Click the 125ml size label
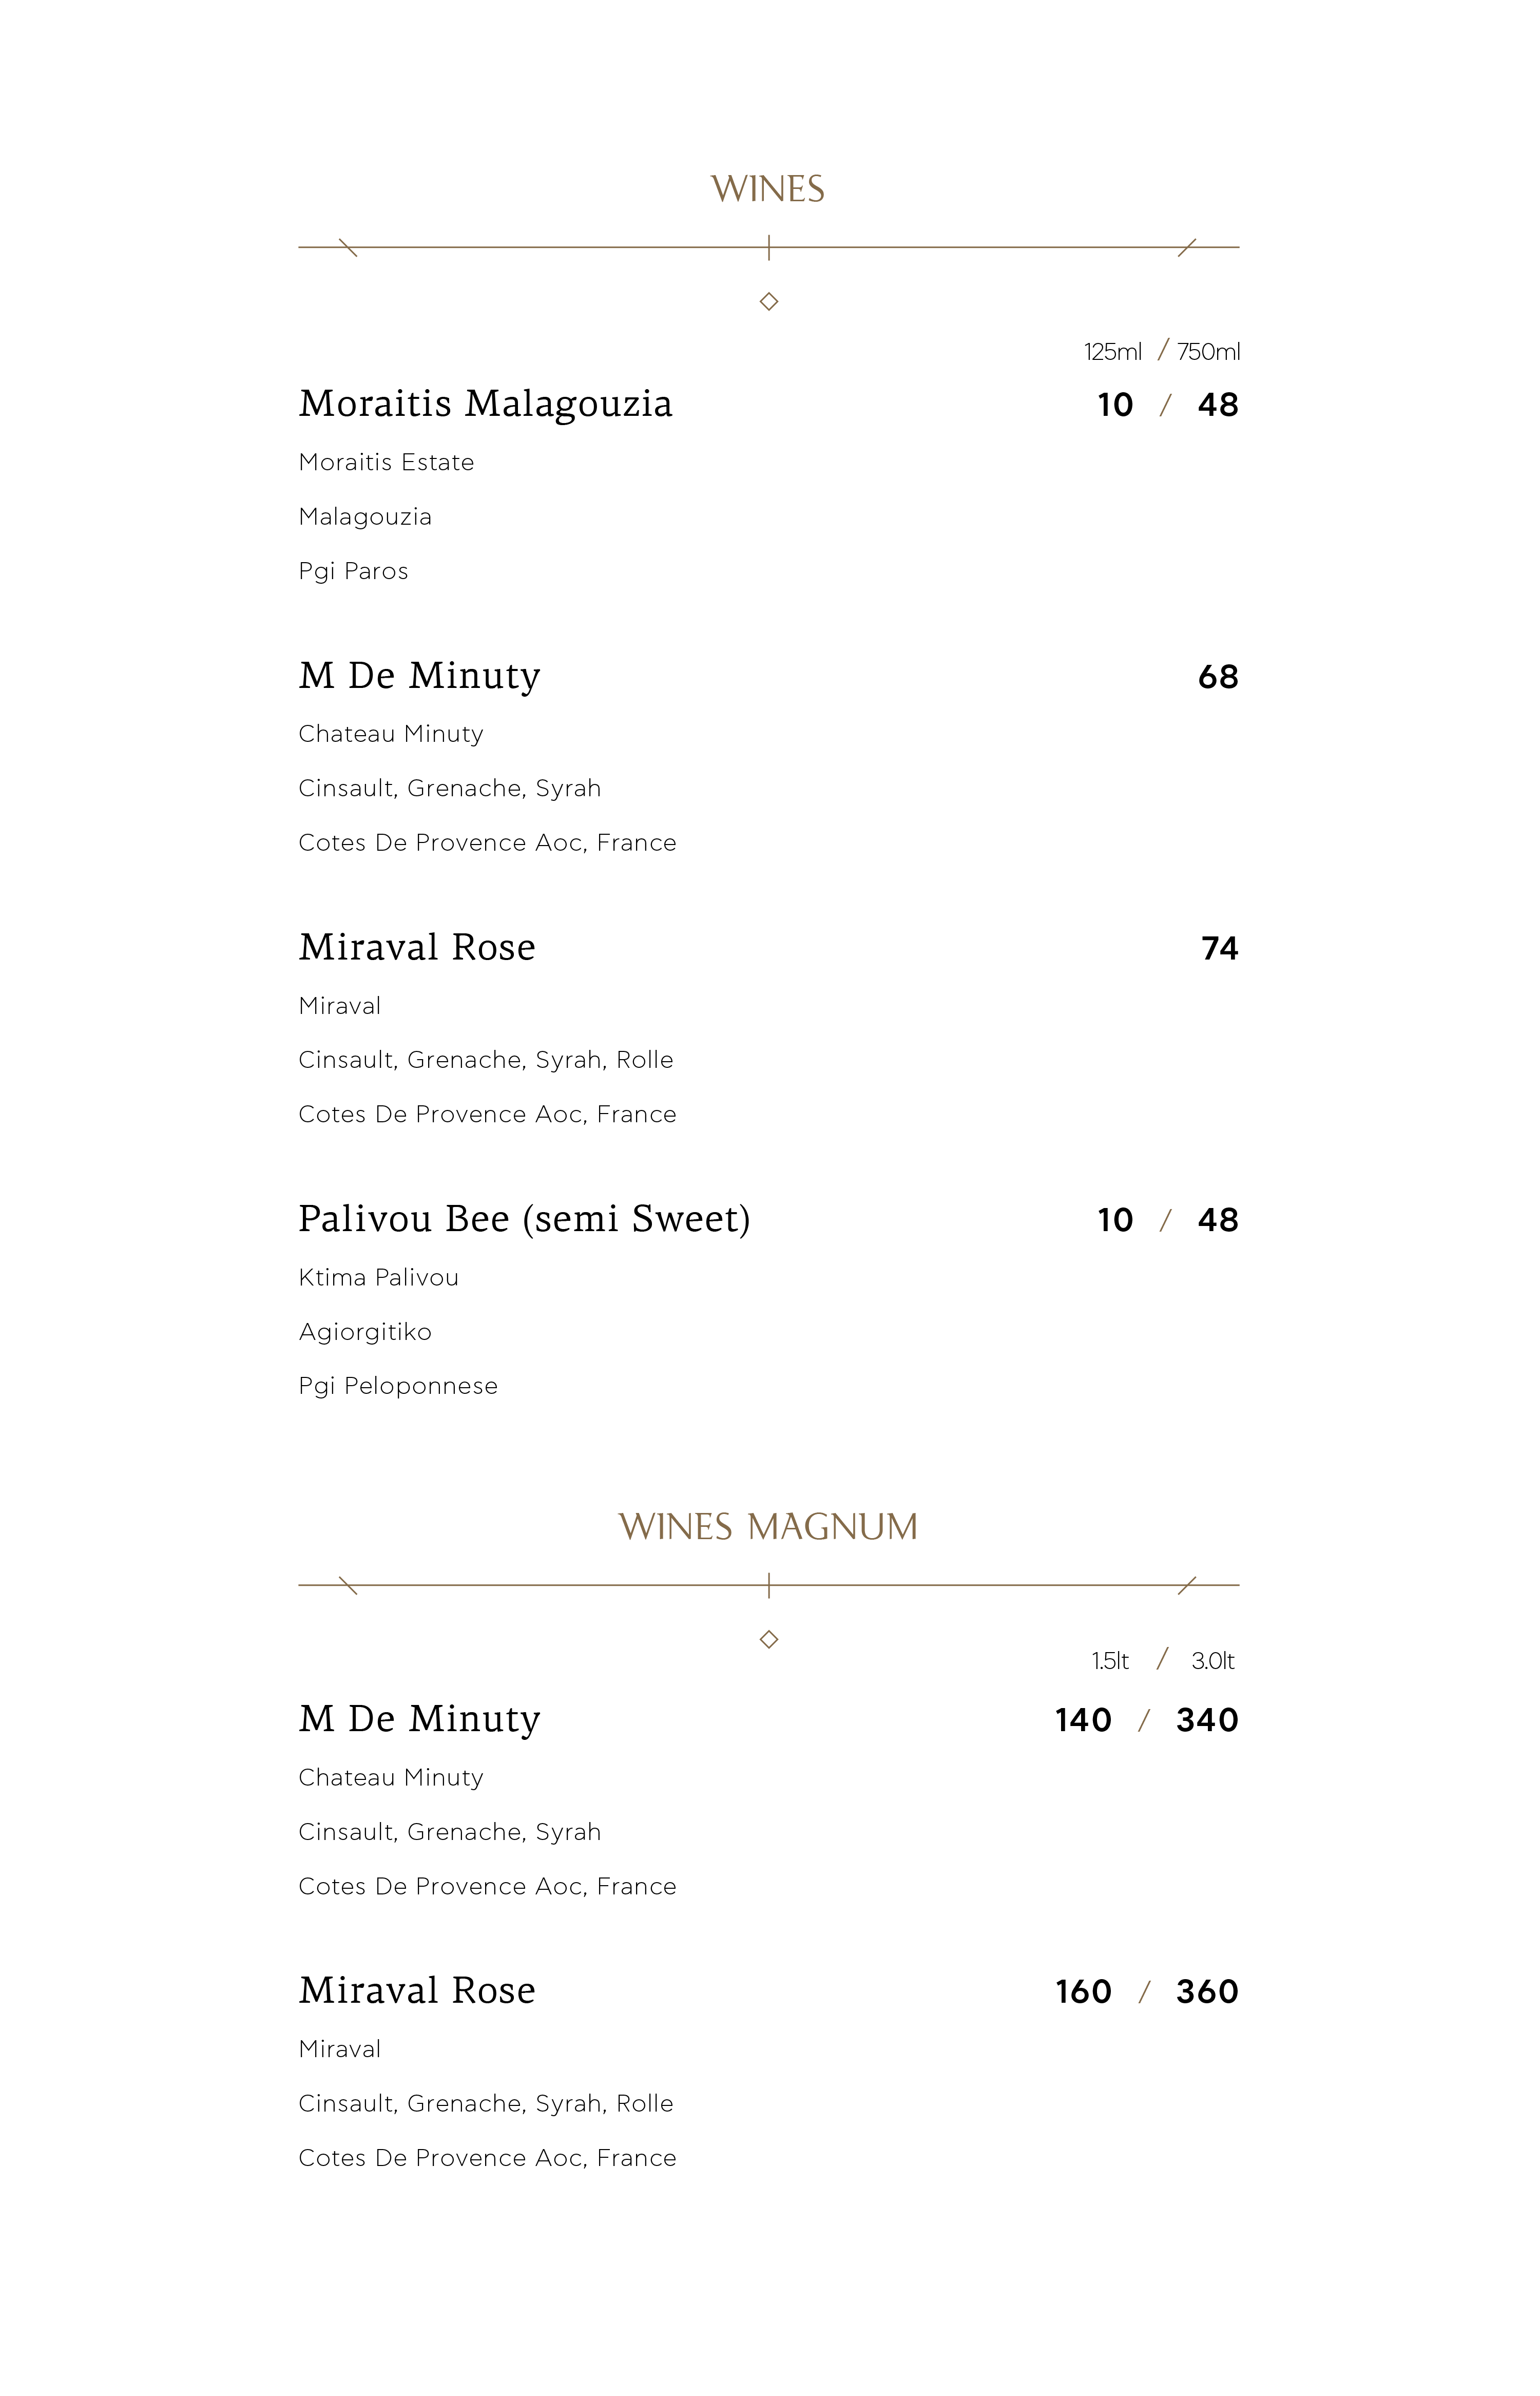 point(1112,352)
